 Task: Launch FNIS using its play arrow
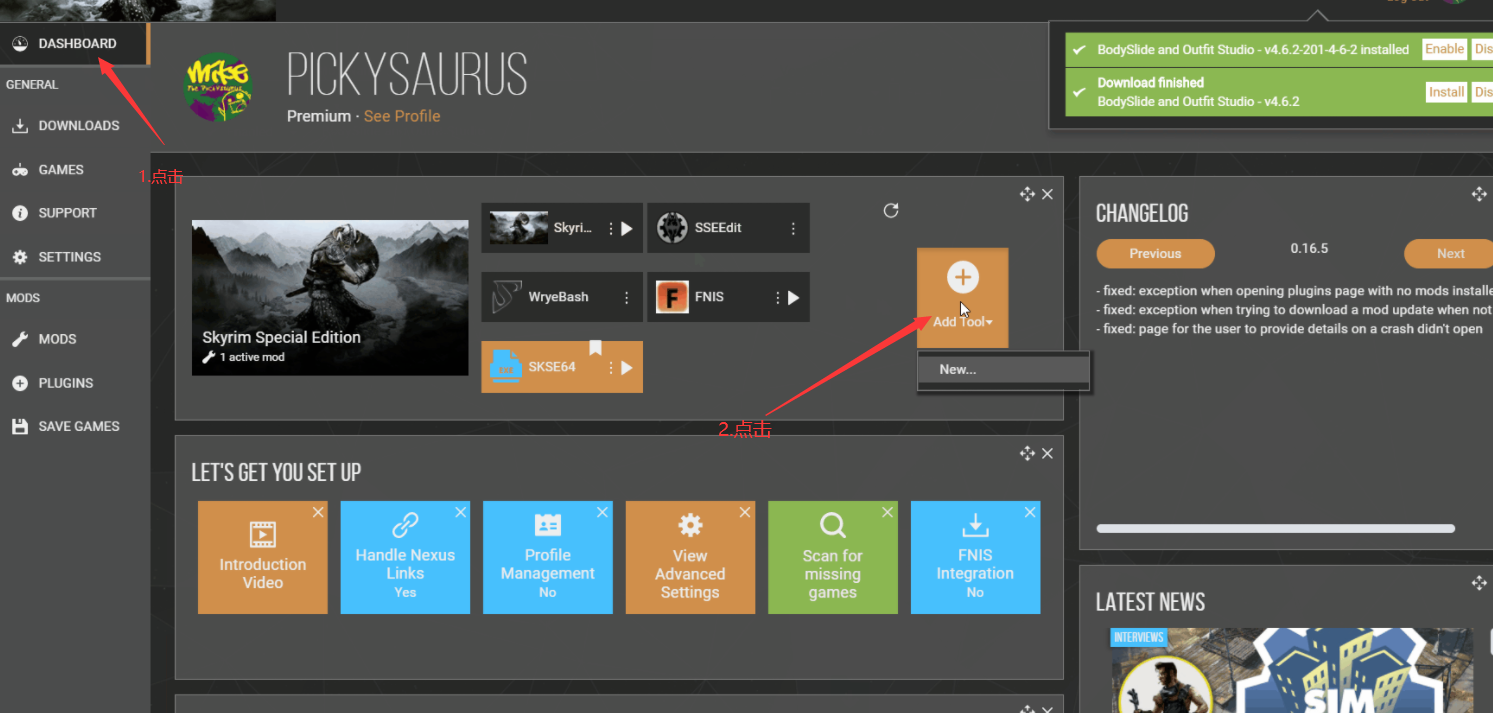793,298
